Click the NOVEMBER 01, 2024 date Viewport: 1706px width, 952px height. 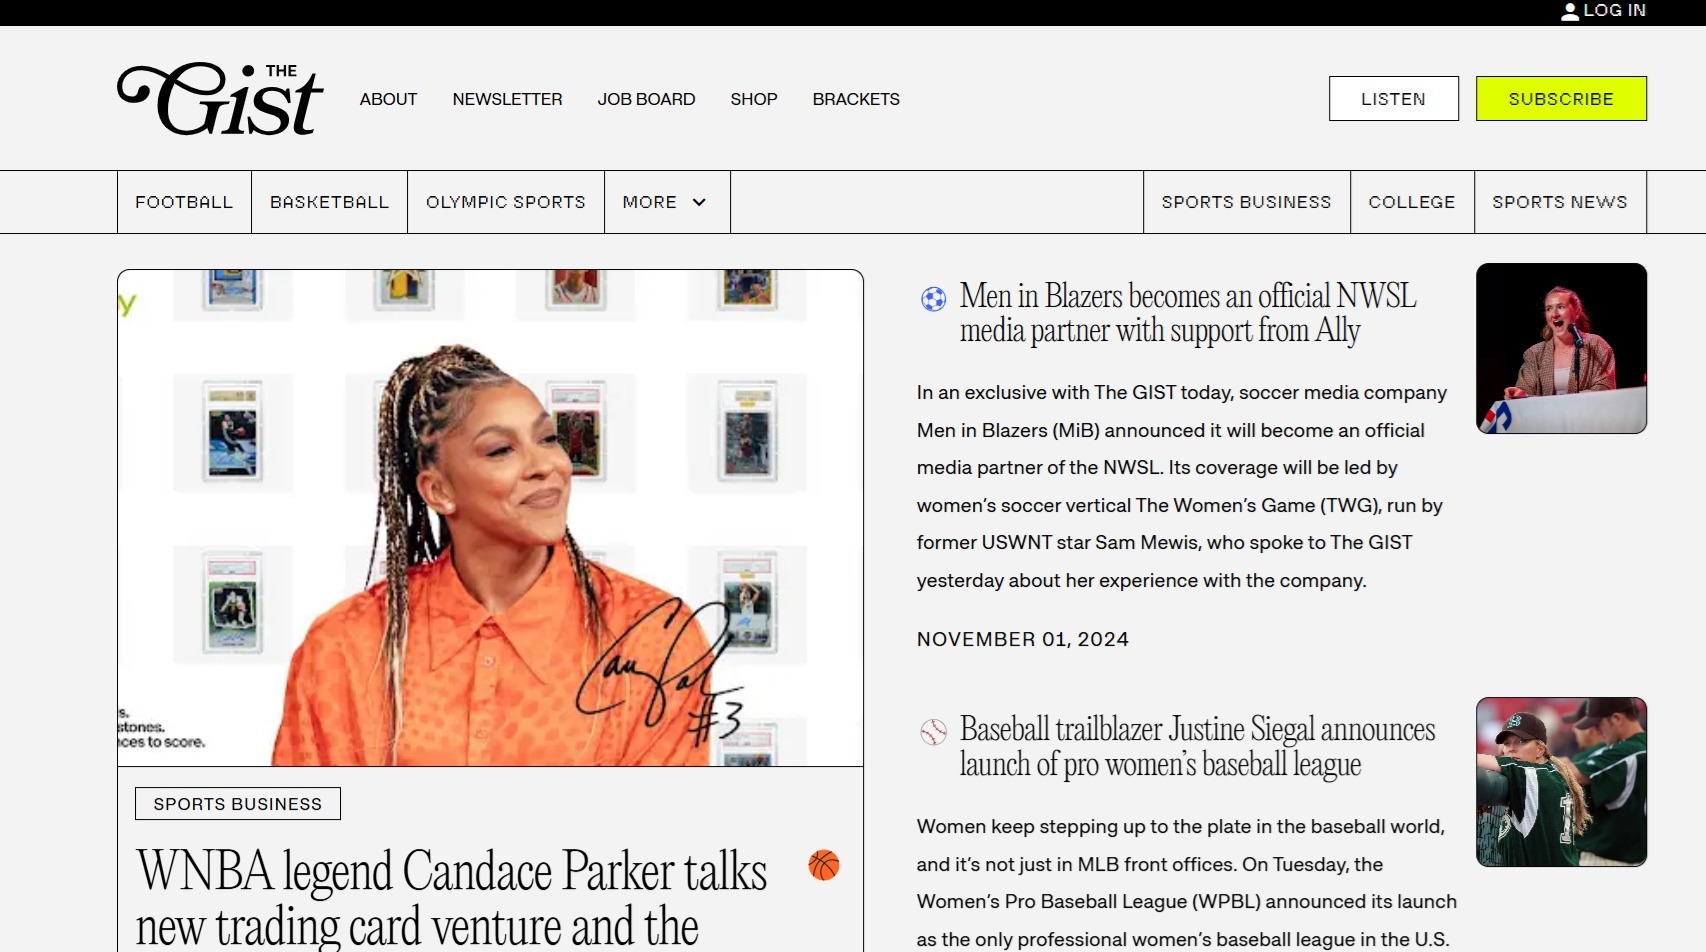1023,639
